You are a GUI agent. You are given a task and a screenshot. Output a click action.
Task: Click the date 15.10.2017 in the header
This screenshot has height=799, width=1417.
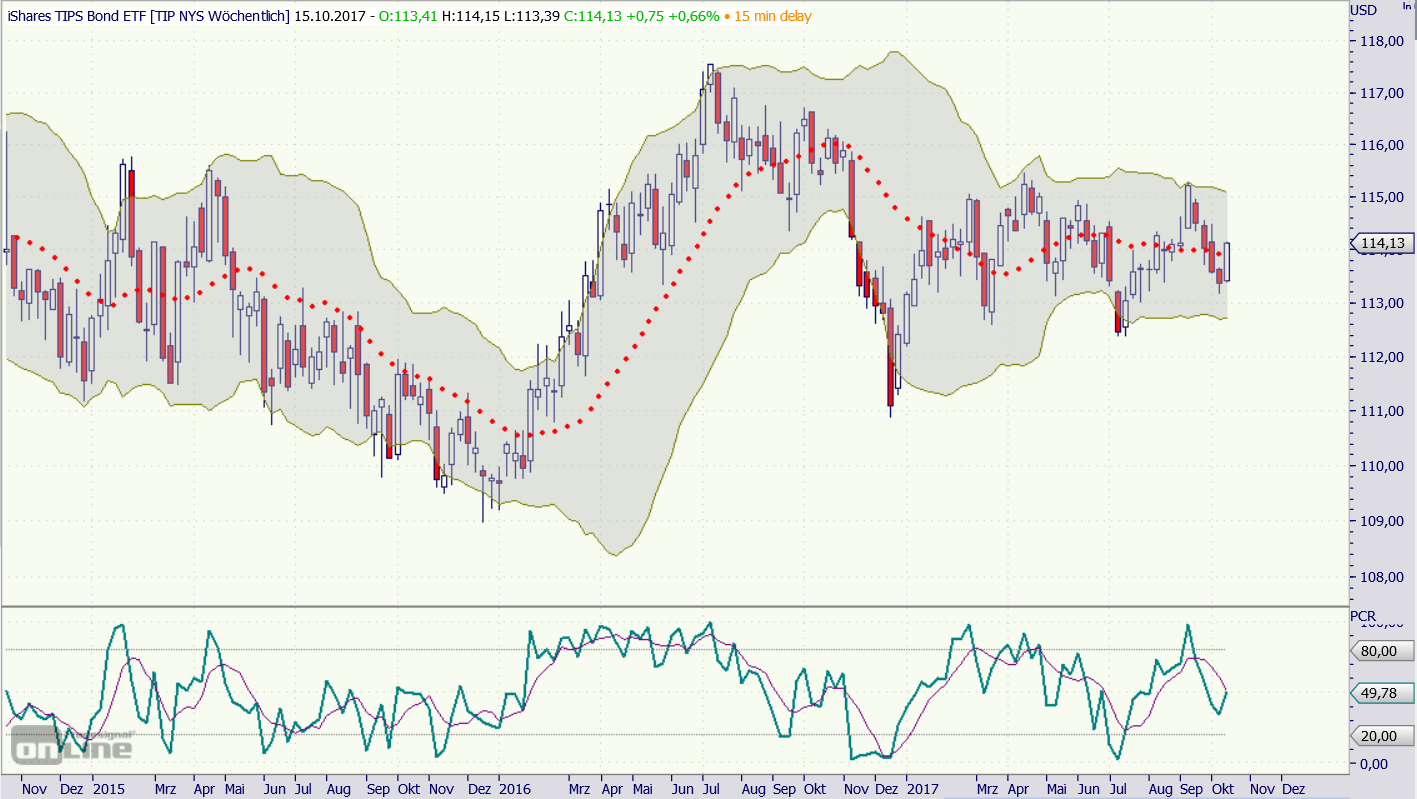tap(329, 16)
